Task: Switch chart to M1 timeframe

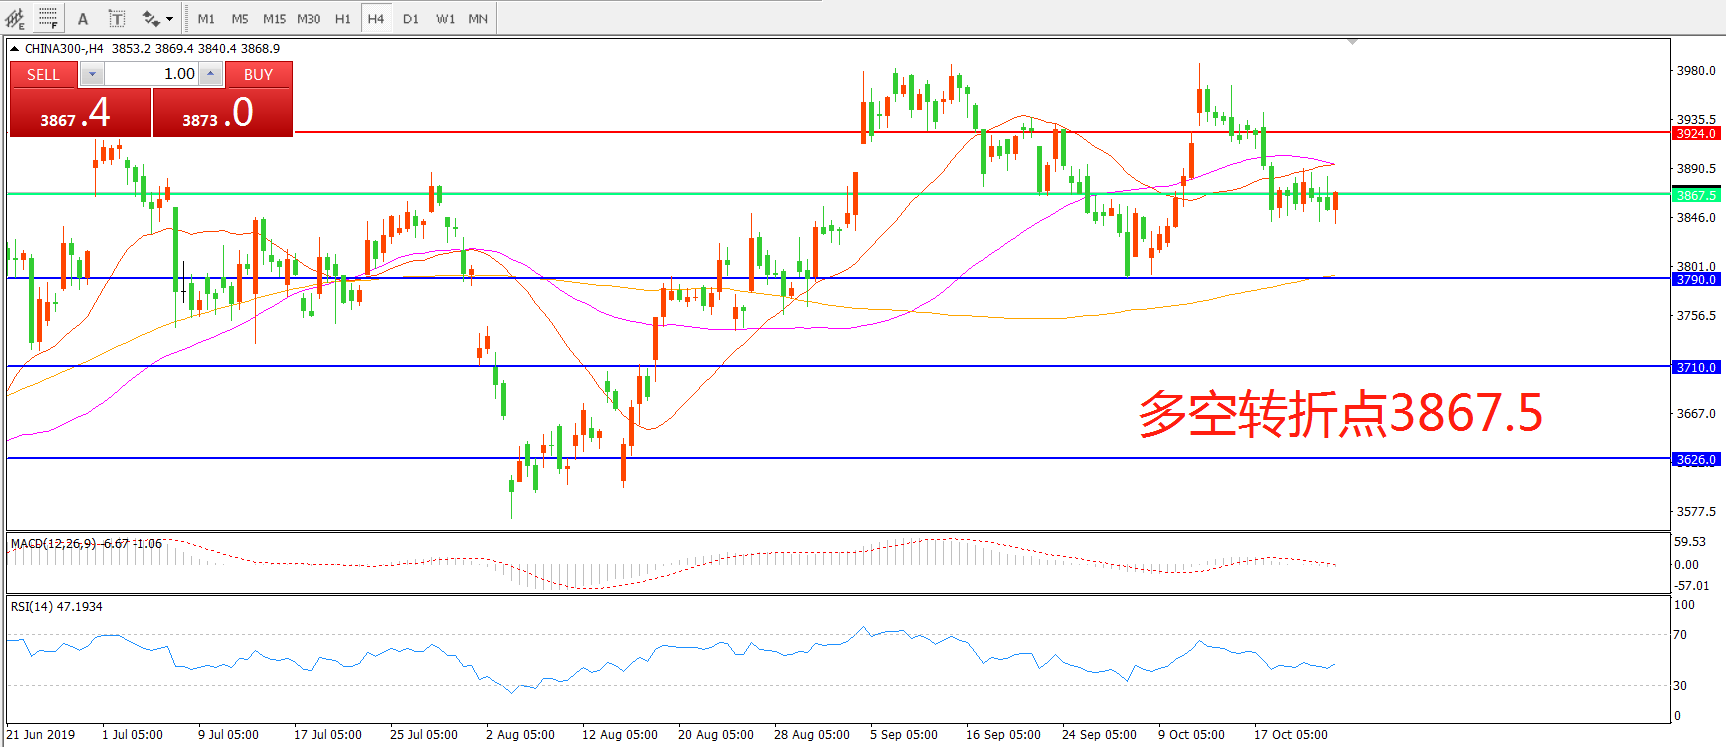Action: (206, 18)
